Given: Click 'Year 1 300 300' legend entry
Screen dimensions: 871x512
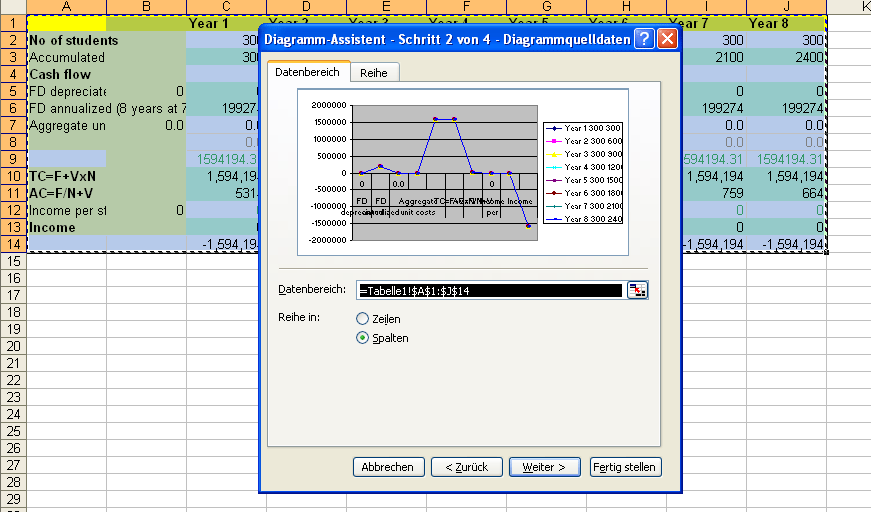Looking at the screenshot, I should click(584, 128).
